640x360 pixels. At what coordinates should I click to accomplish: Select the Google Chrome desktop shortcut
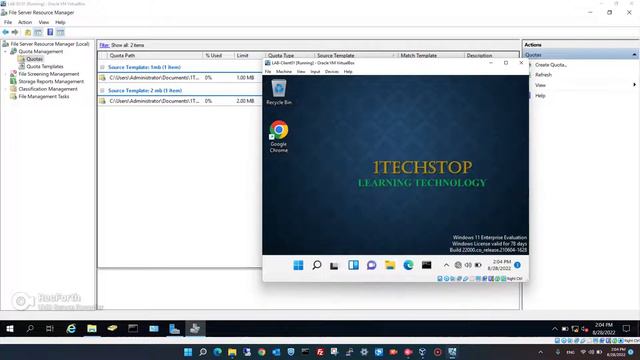(x=278, y=137)
